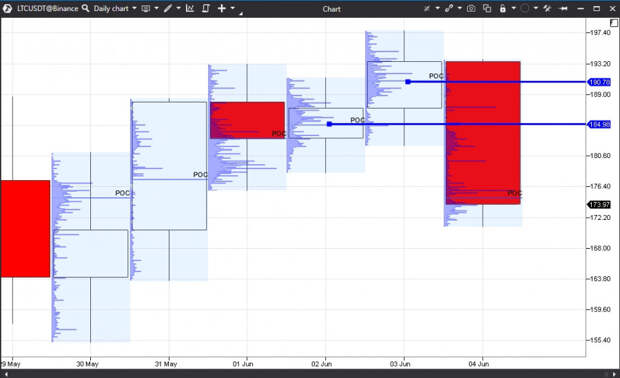Select the 190.78 blue price level marker

tap(599, 82)
